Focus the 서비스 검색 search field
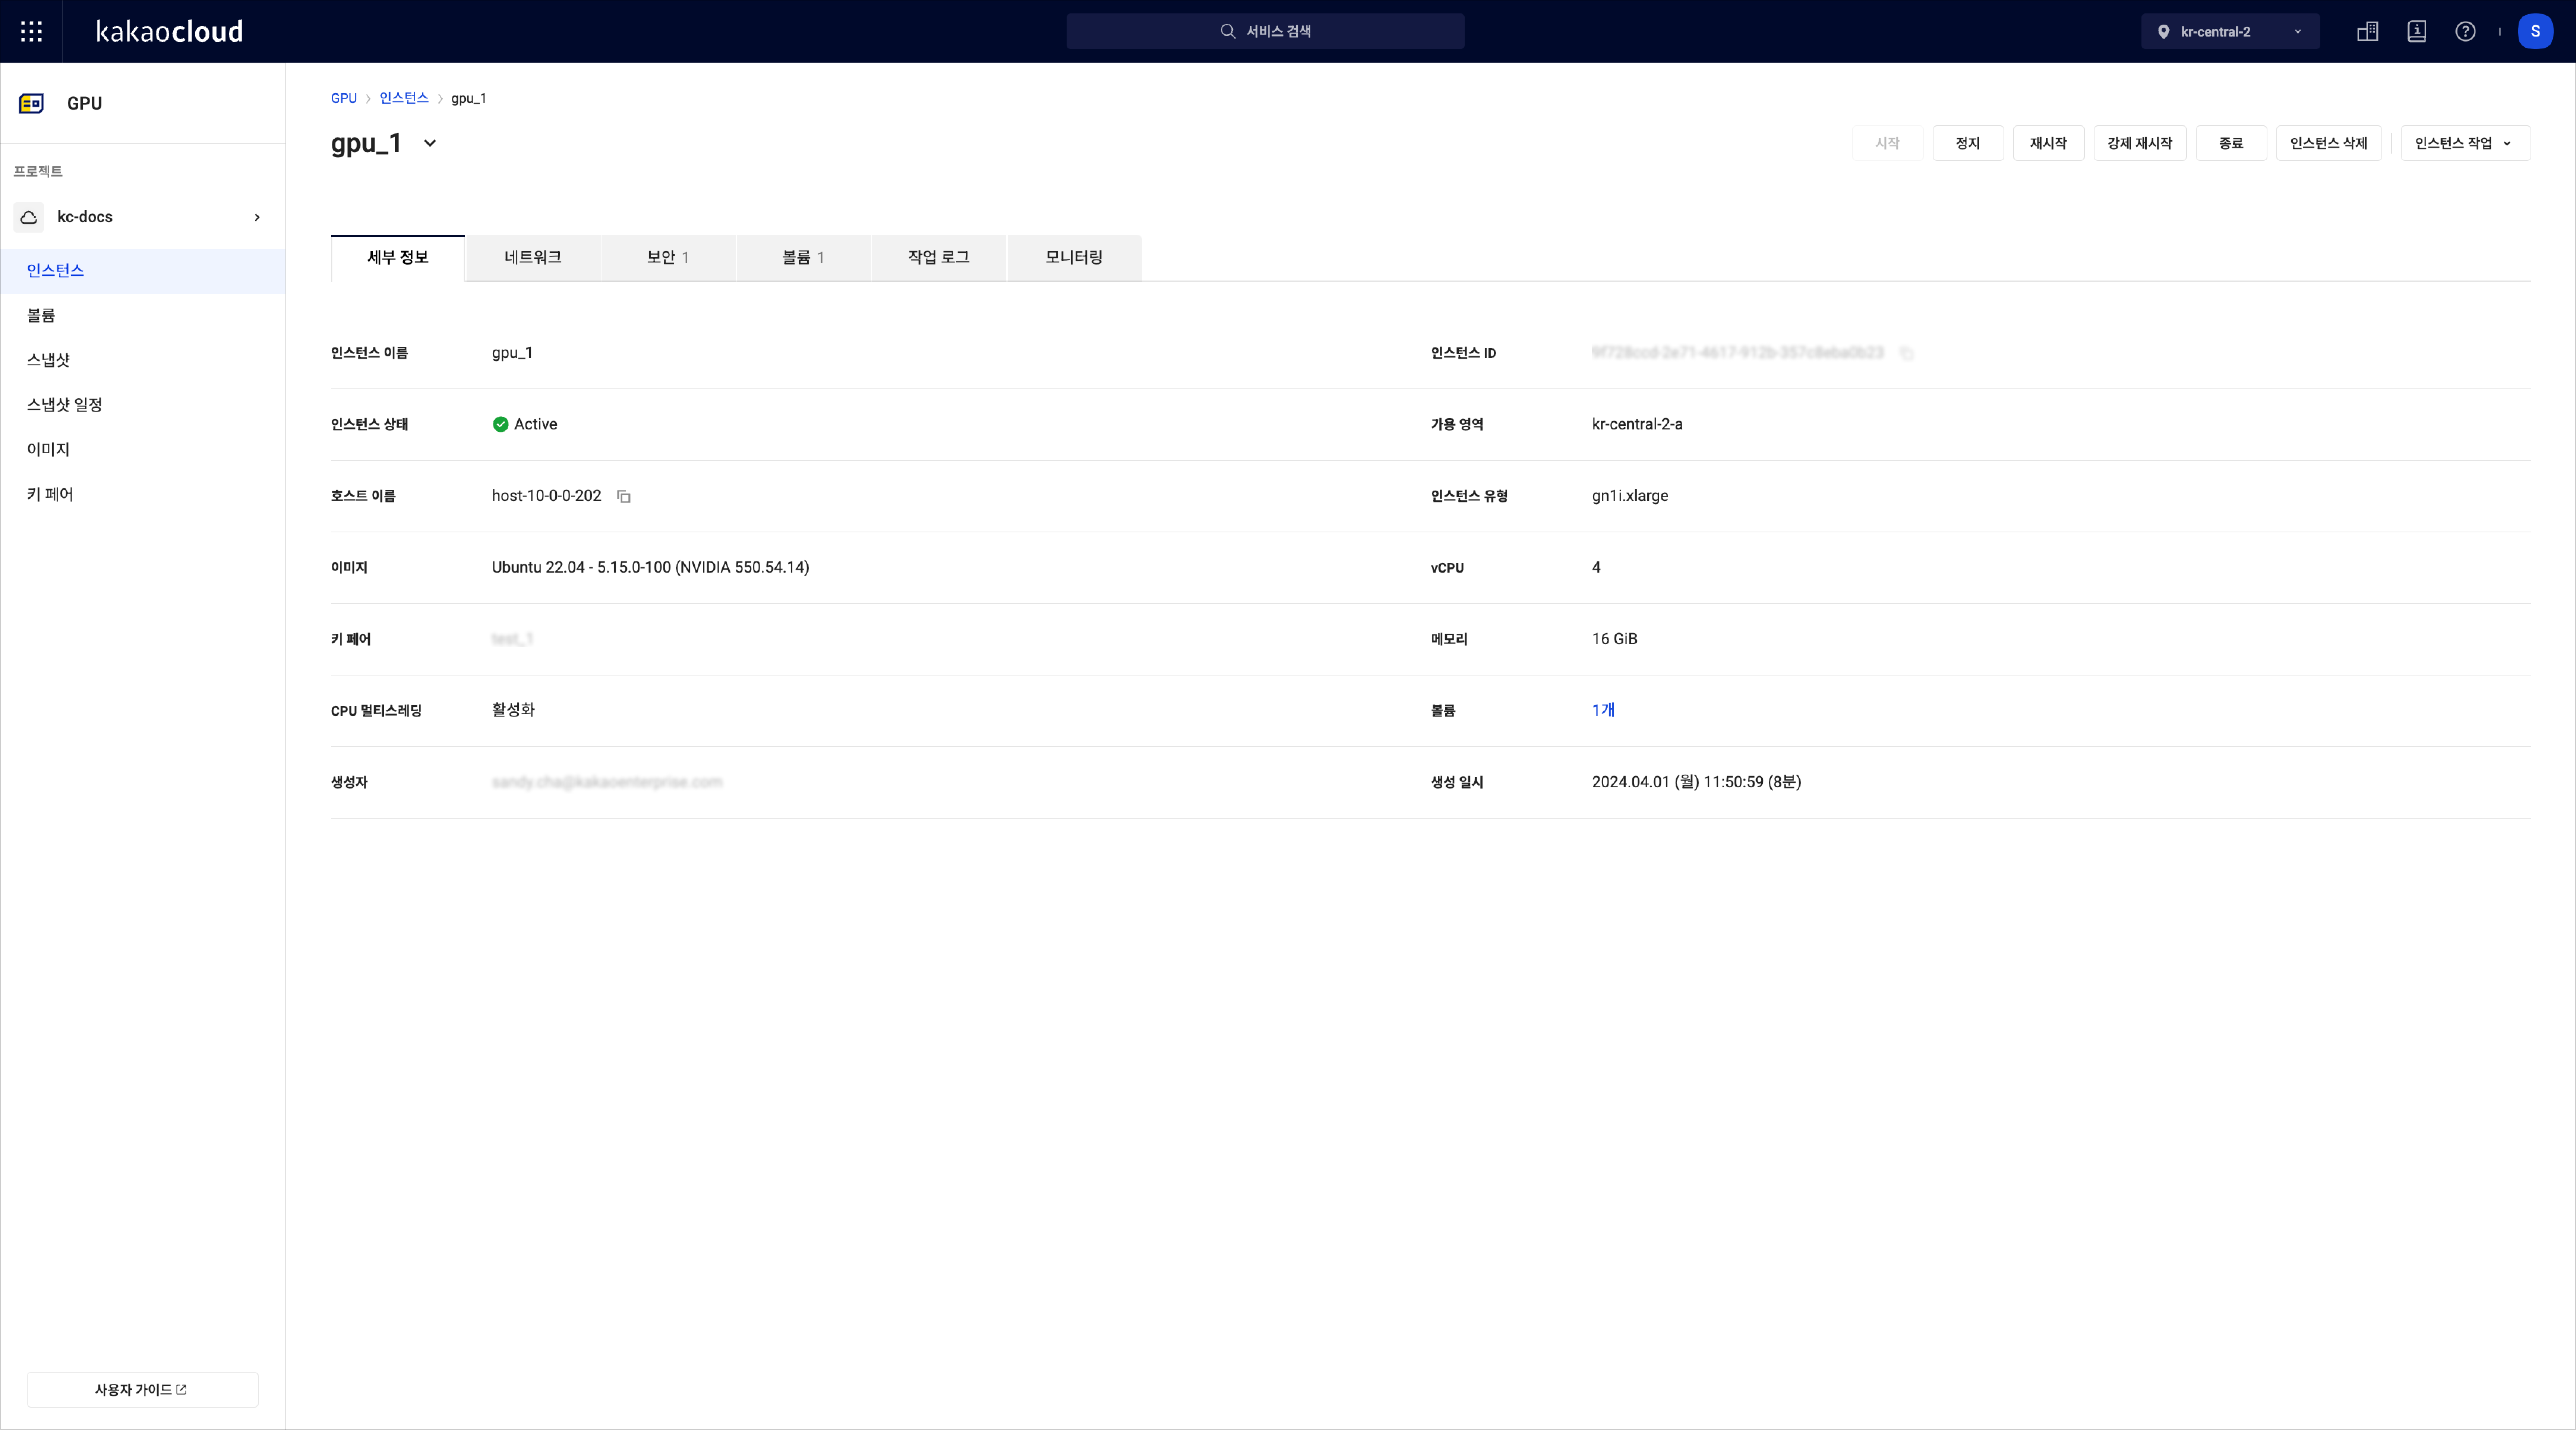The height and width of the screenshot is (1430, 2576). [x=1265, y=31]
